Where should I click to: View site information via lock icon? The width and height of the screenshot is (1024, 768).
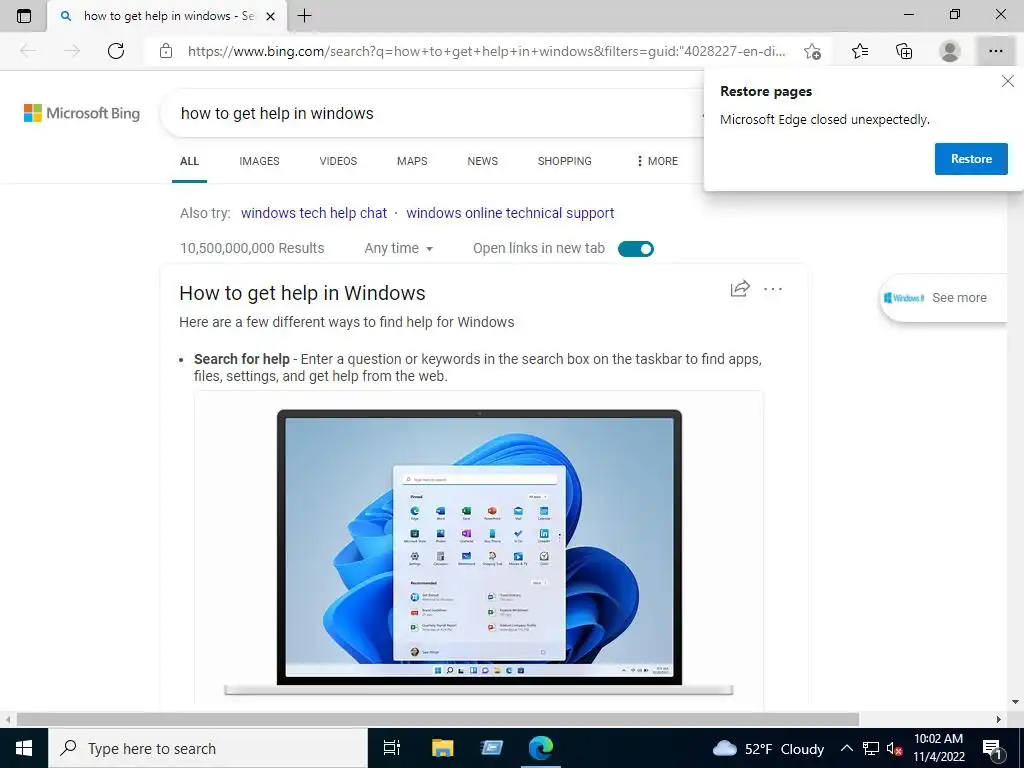coord(166,51)
